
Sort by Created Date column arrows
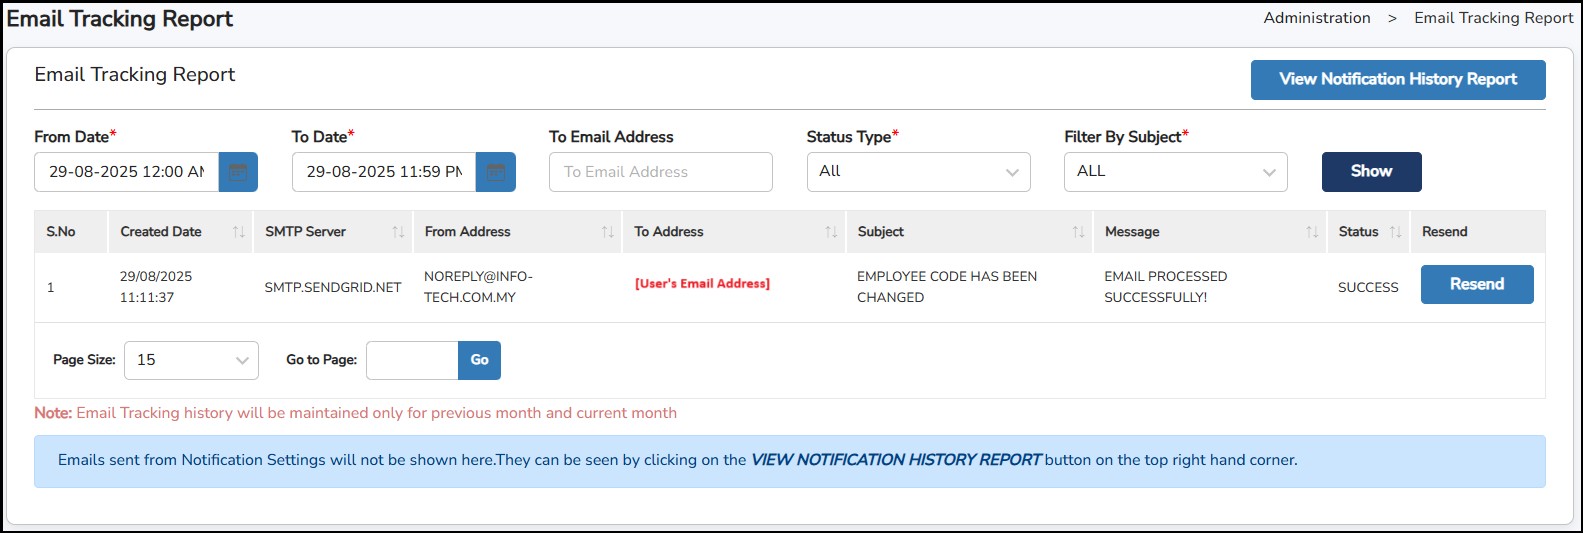click(x=238, y=232)
